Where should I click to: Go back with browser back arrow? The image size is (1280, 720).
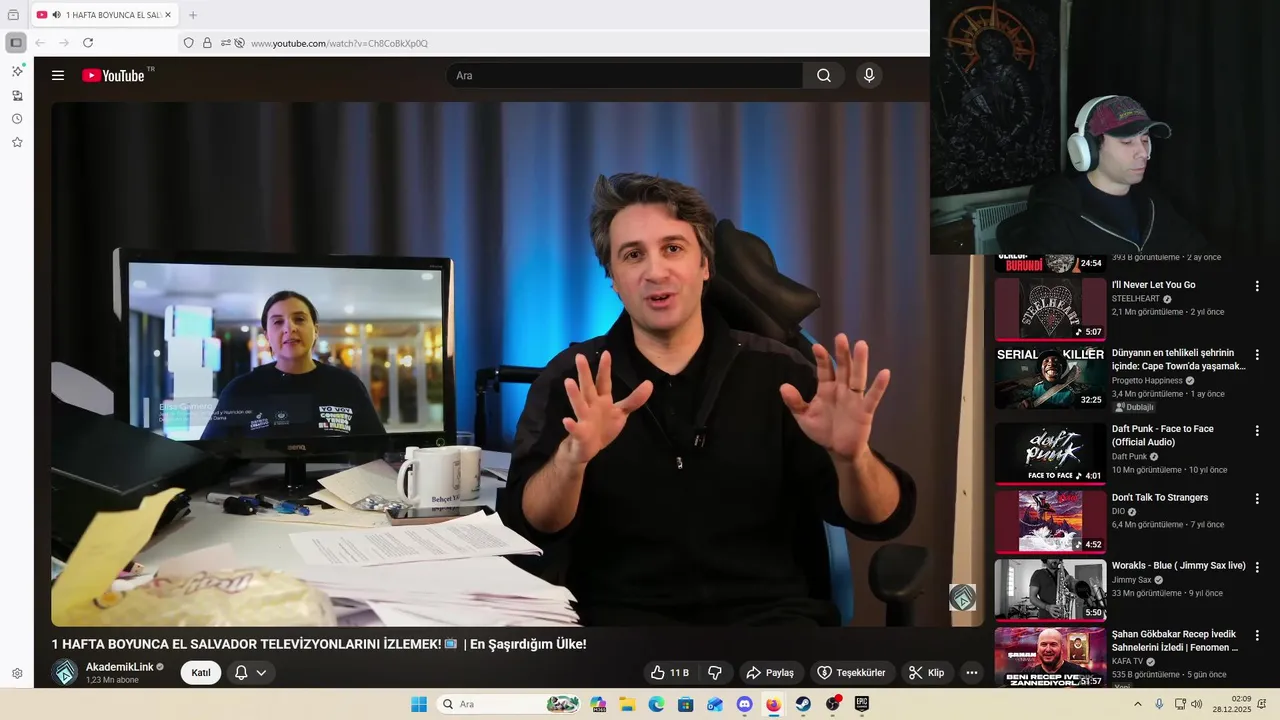(40, 43)
